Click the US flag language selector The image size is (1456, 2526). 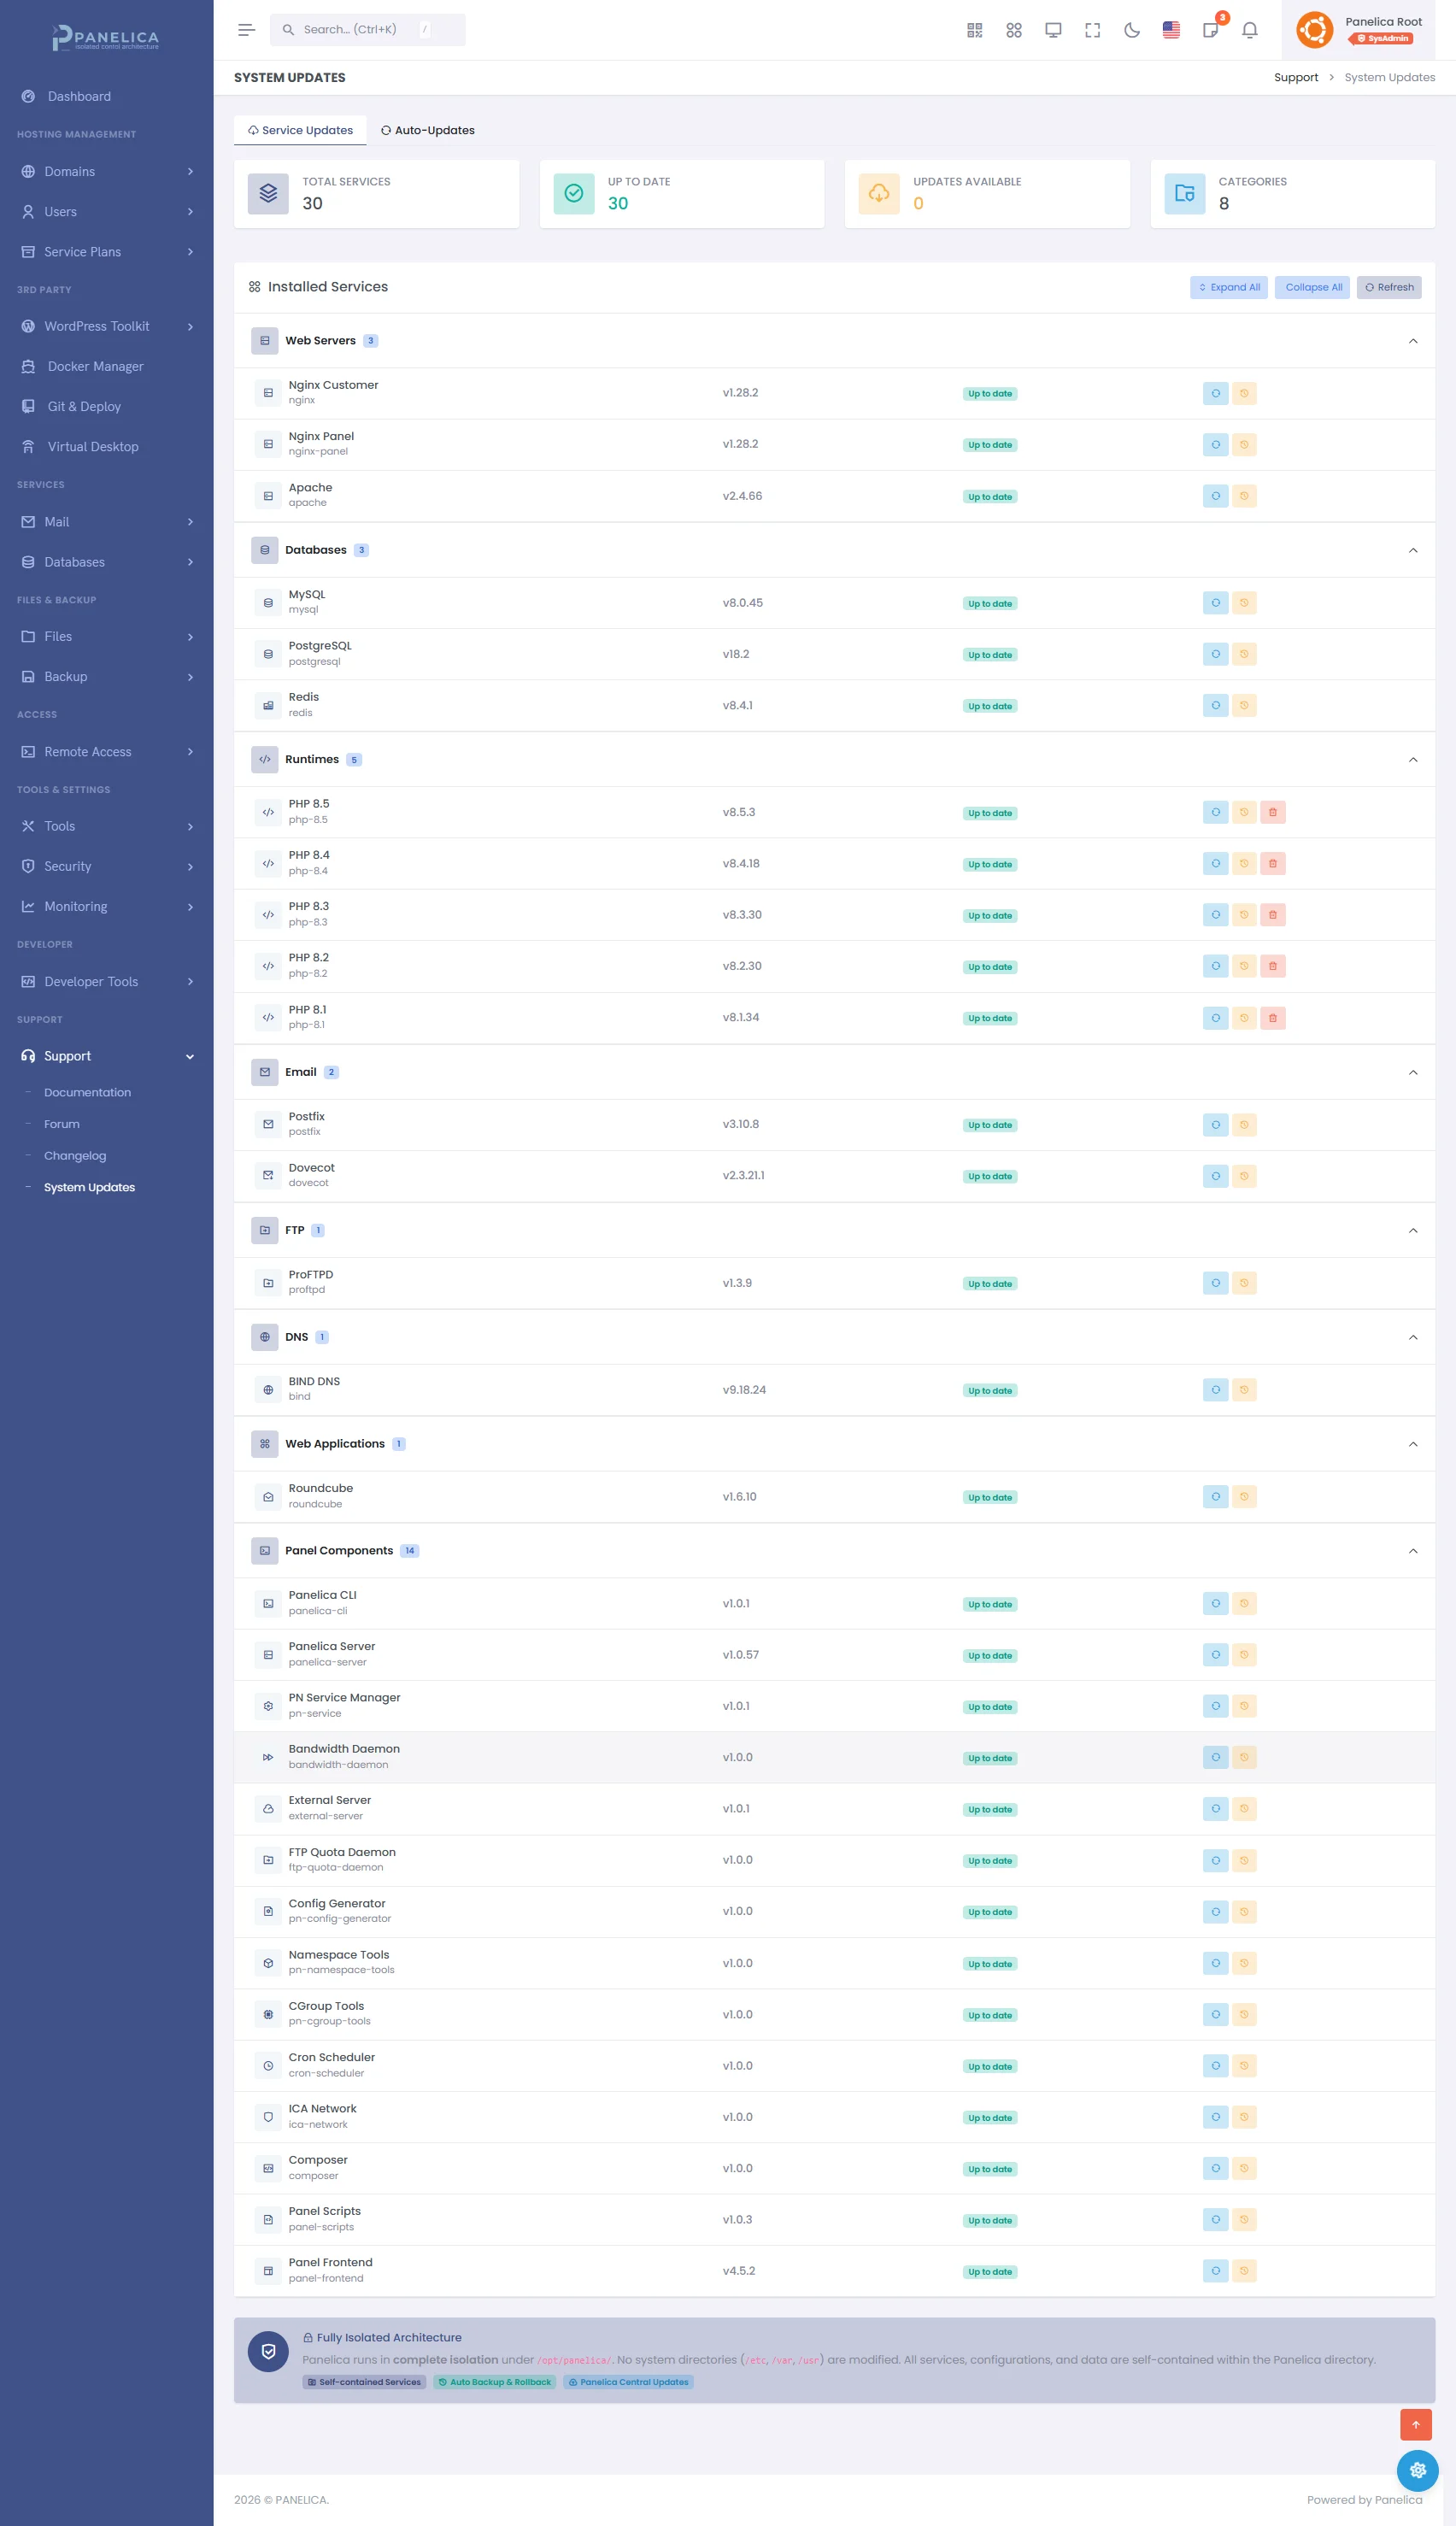tap(1171, 30)
